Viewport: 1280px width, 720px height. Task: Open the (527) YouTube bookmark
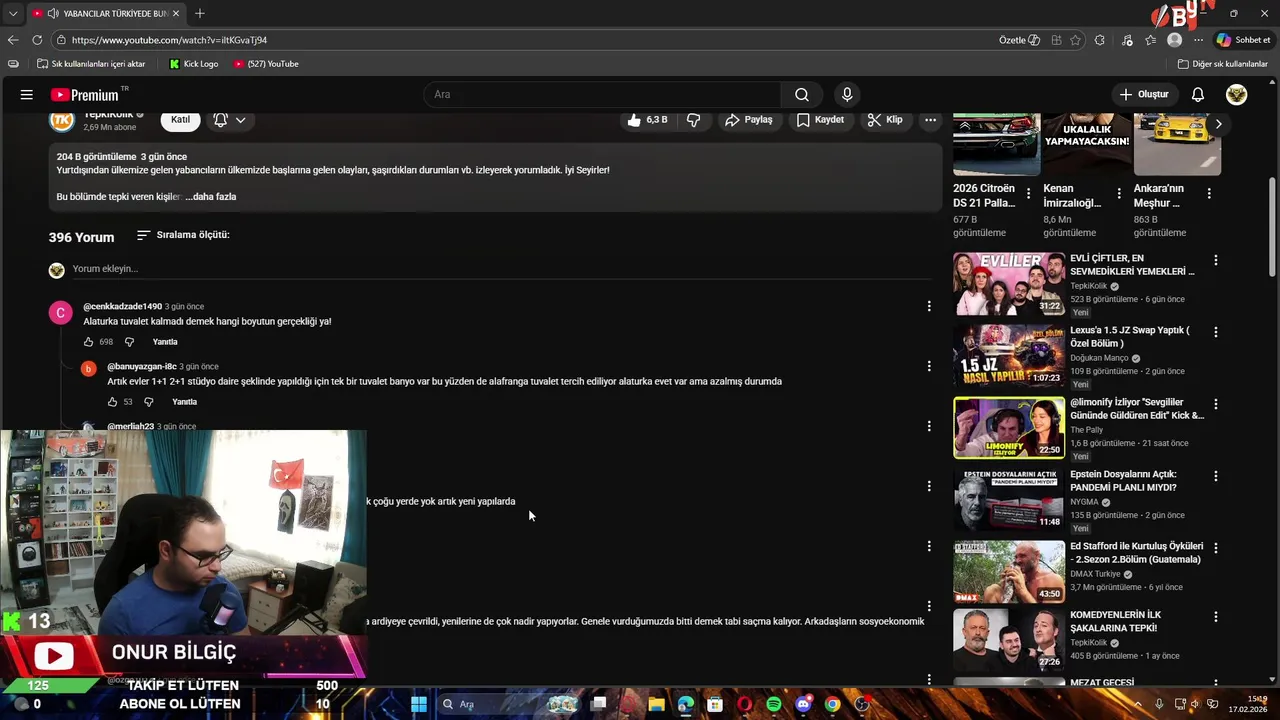tap(266, 64)
